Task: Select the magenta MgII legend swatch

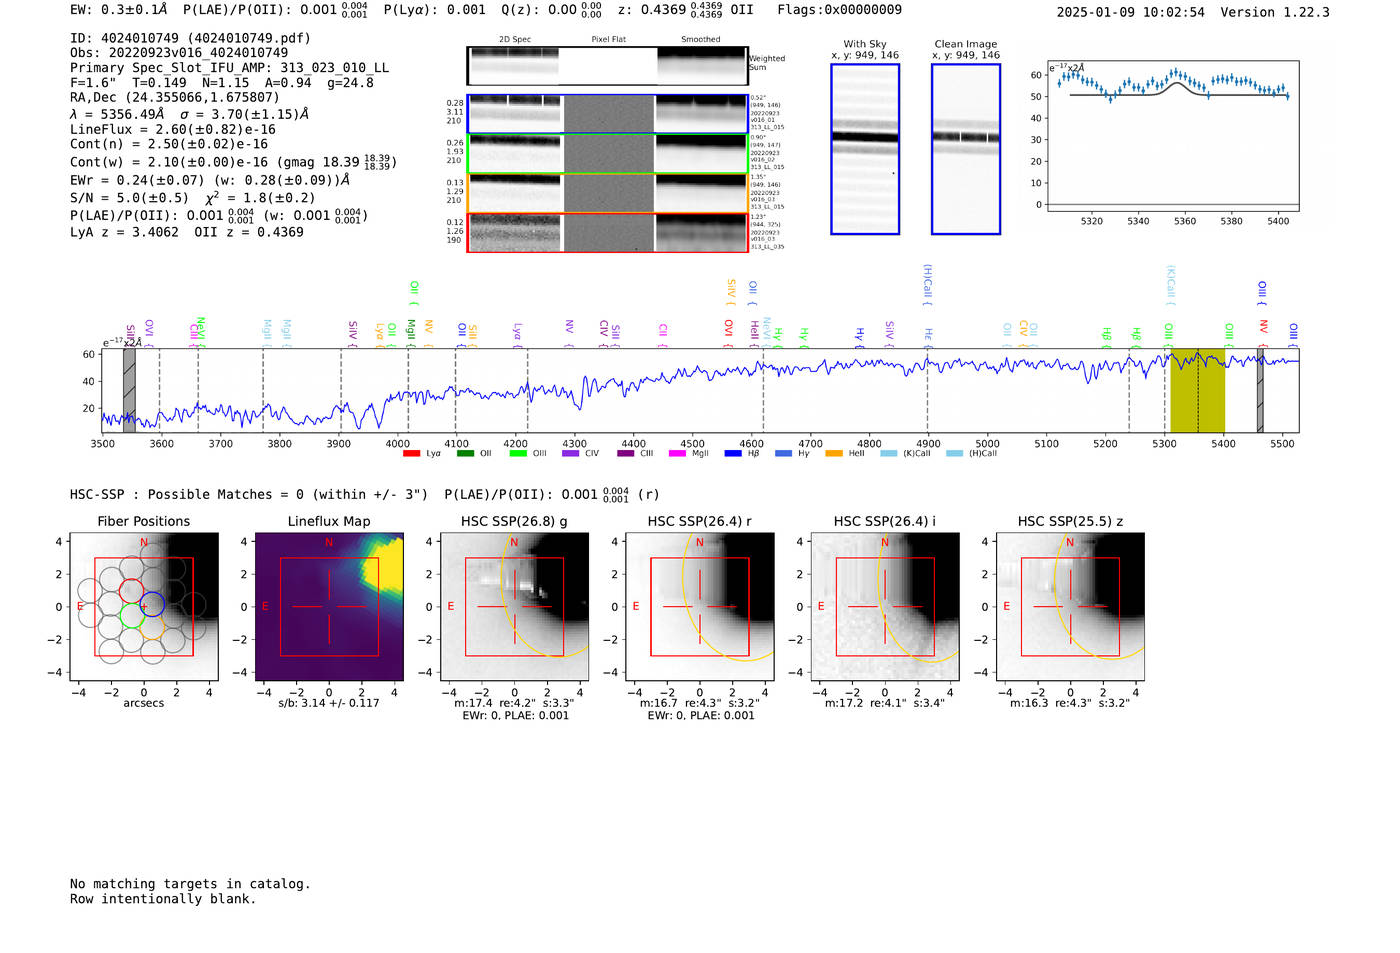Action: pyautogui.click(x=677, y=454)
